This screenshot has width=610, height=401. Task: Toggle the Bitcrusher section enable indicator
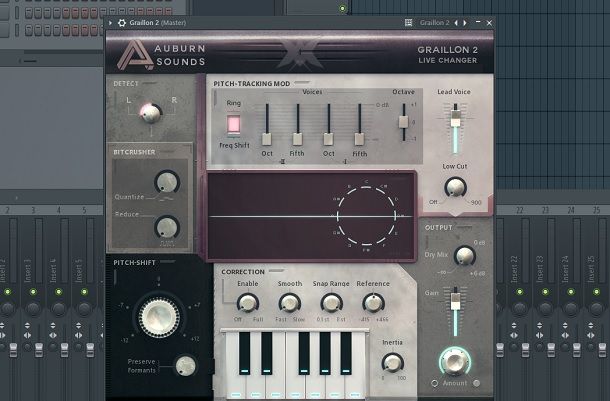click(x=167, y=151)
